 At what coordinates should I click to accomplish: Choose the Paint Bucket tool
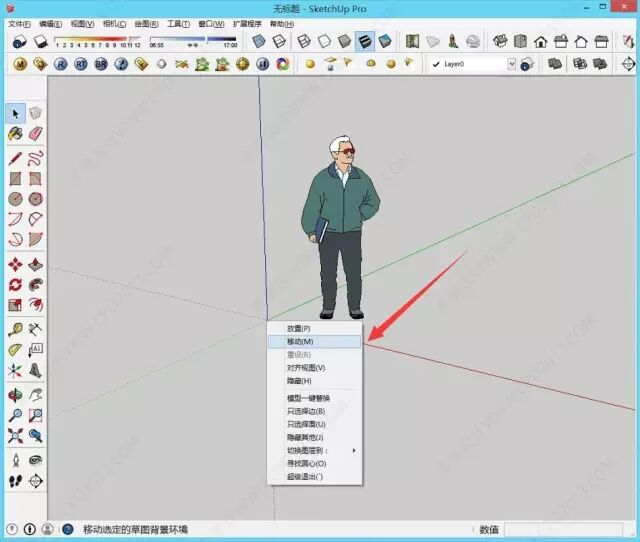16,134
